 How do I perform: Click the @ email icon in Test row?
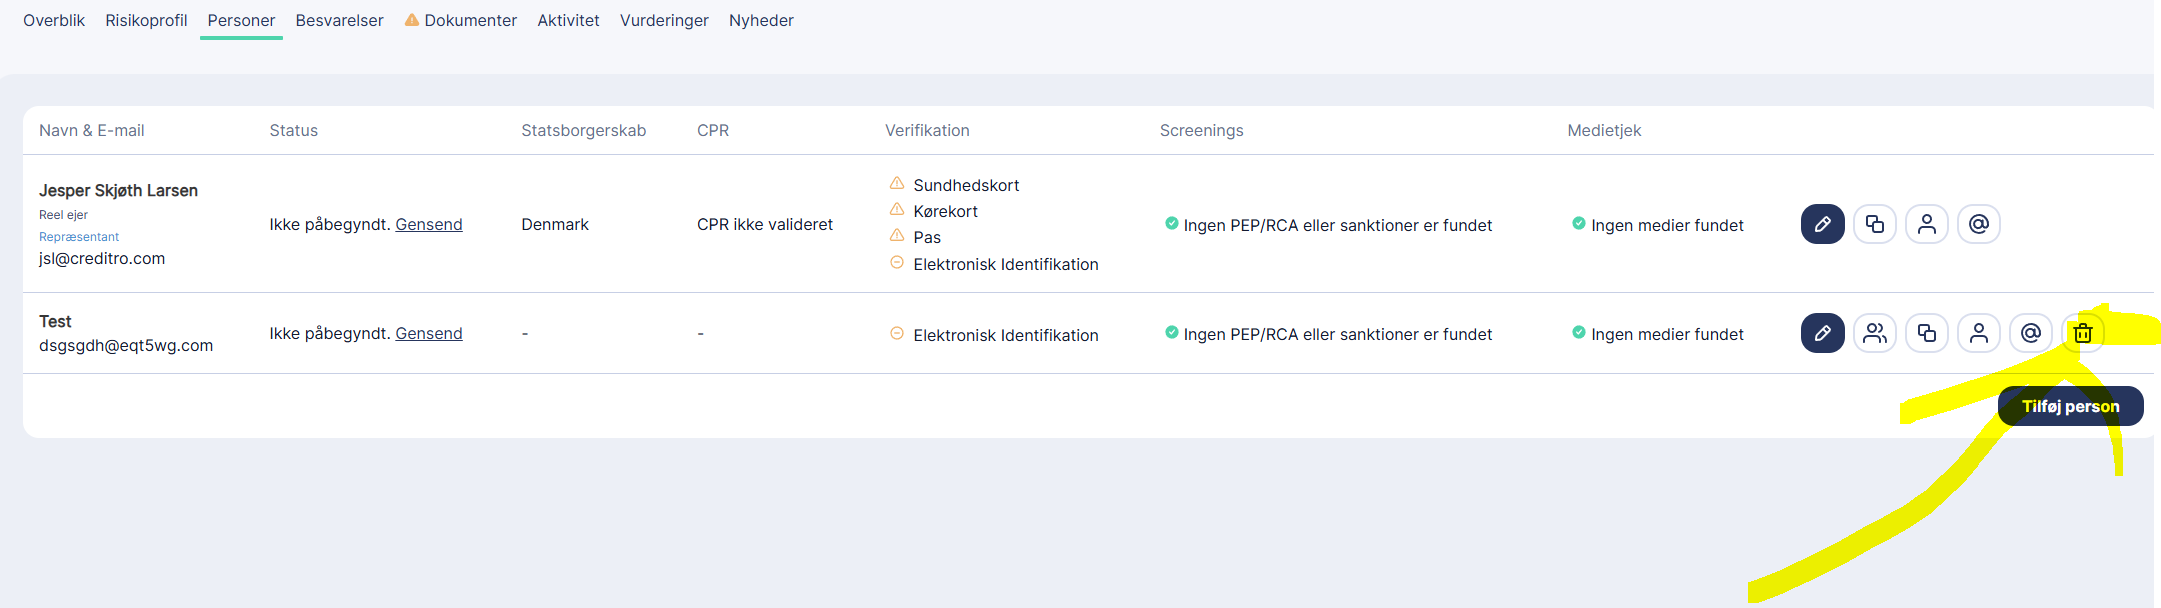tap(2031, 333)
